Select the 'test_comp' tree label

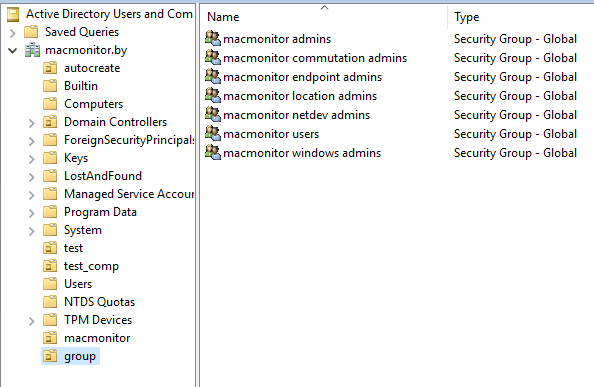(91, 266)
